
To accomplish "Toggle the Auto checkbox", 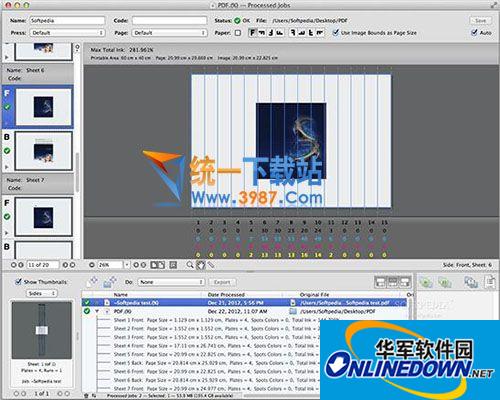I will pos(474,33).
